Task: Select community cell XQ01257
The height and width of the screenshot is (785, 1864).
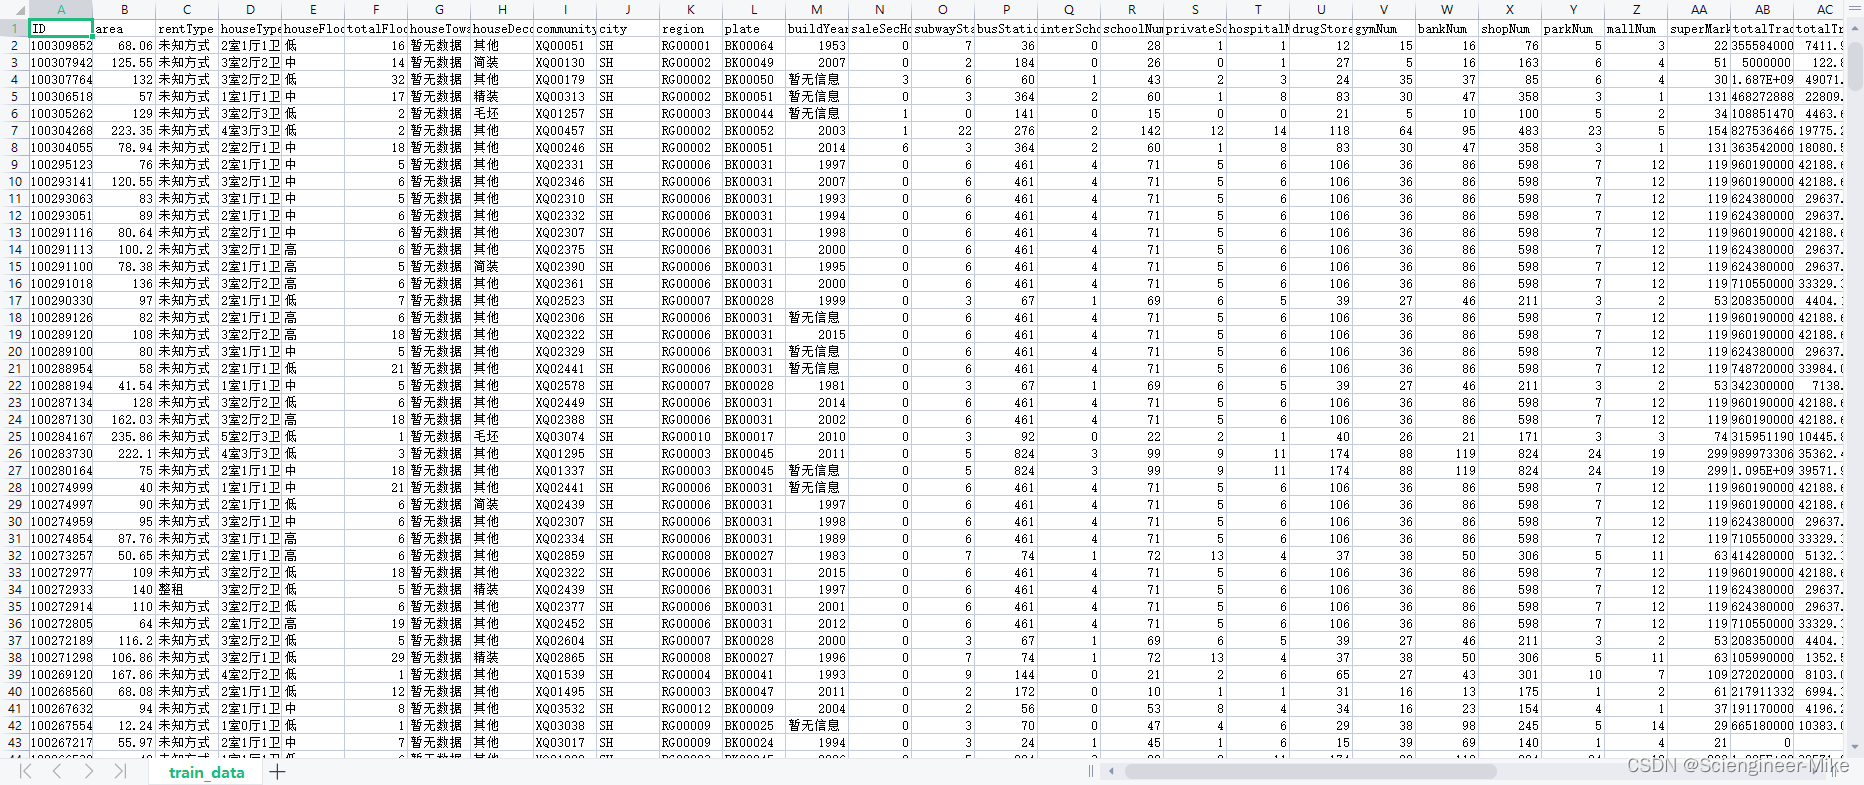Action: (x=565, y=113)
